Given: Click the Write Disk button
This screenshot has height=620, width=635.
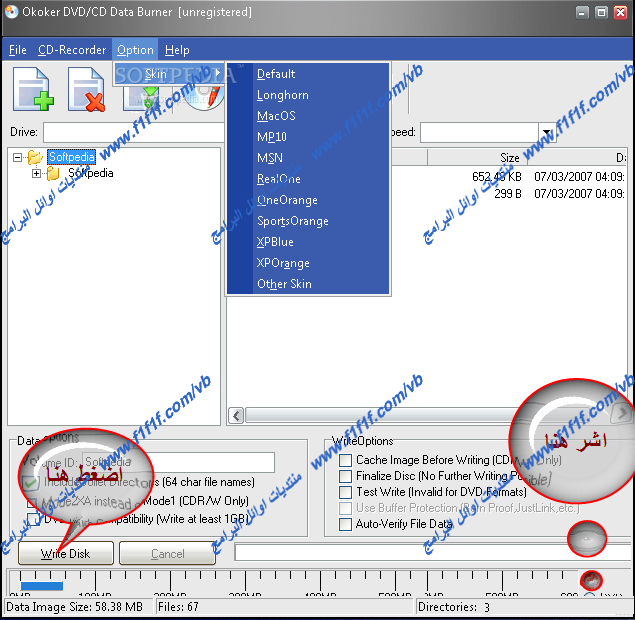Looking at the screenshot, I should [x=66, y=553].
